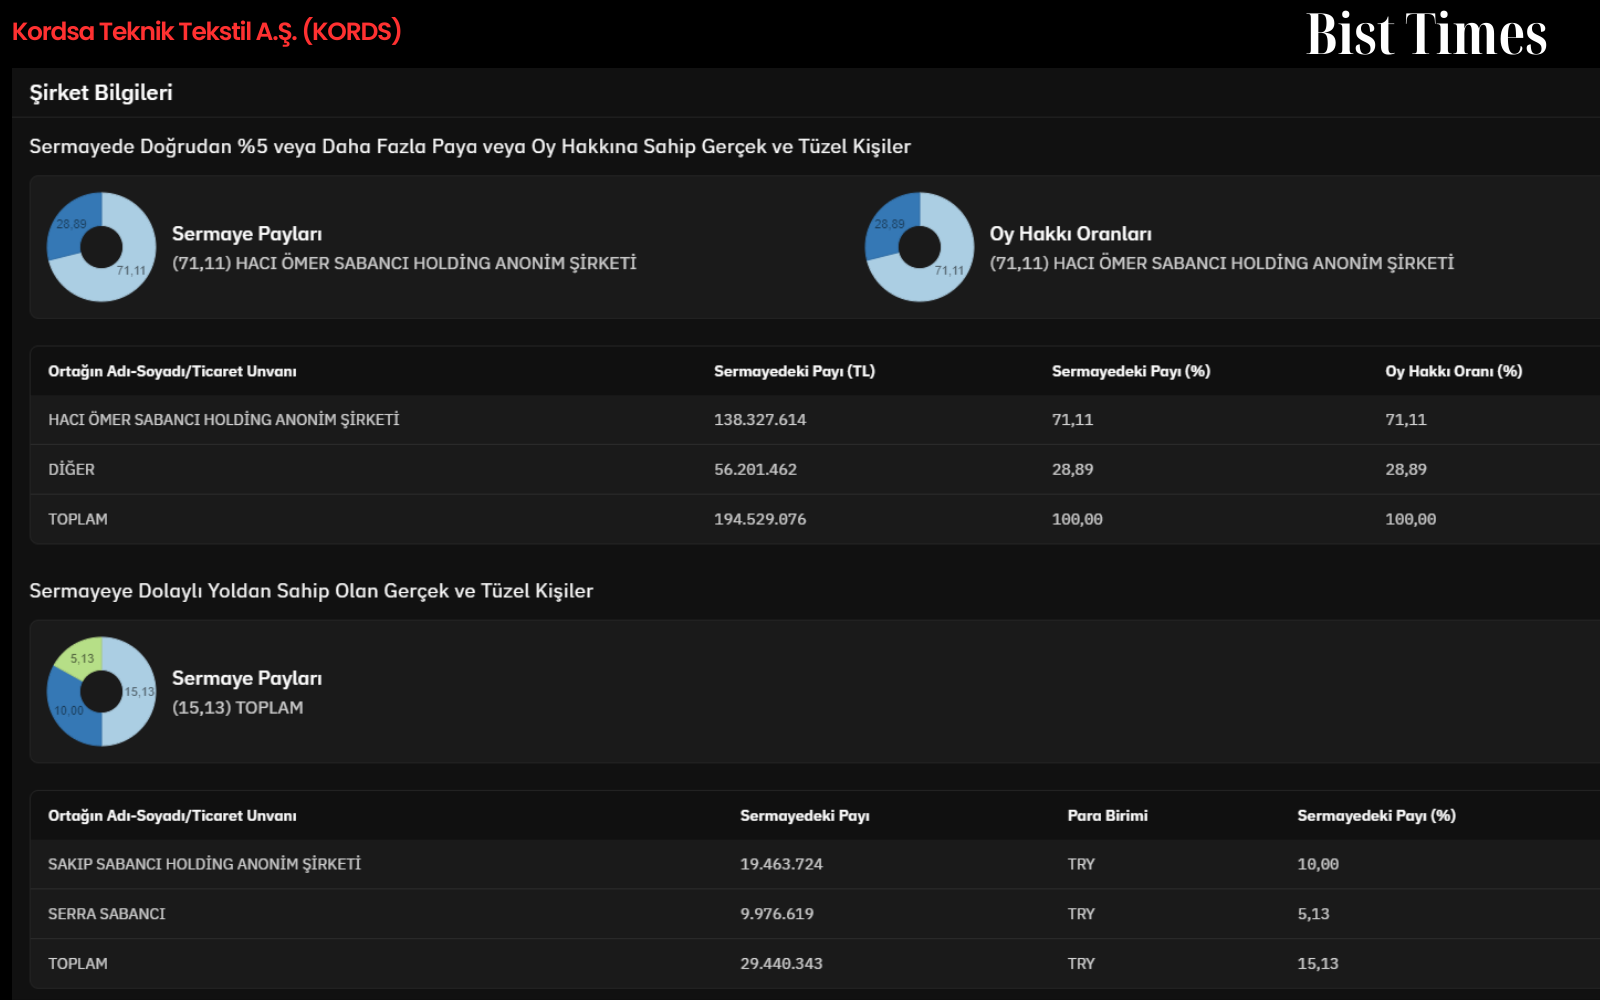Click the 5,13 percentage in the SERRA SABANCI row
The width and height of the screenshot is (1600, 1000).
point(1313,914)
